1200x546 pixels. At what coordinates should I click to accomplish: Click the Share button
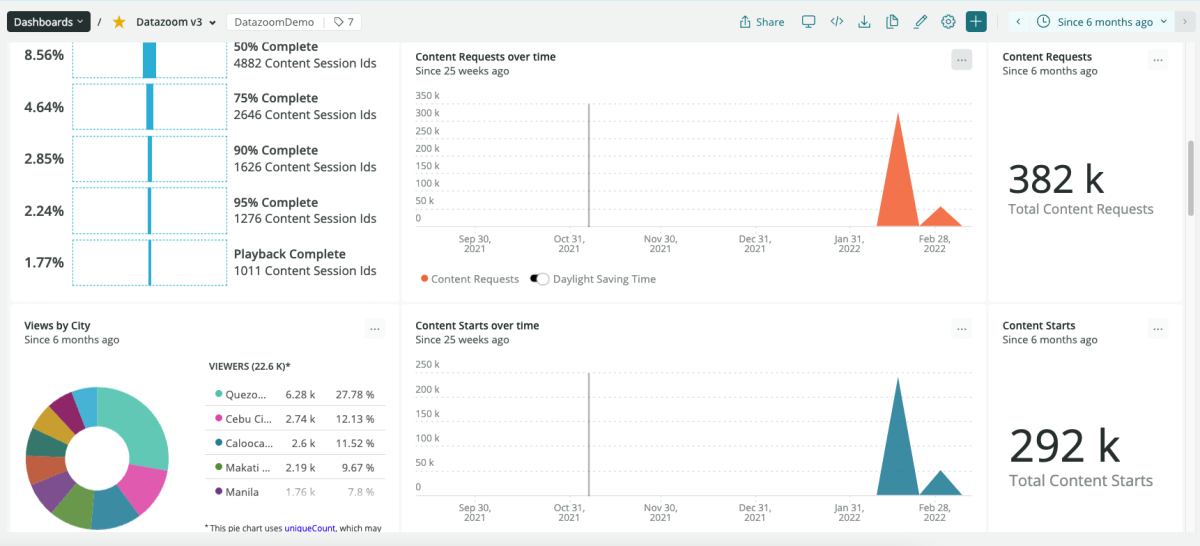762,22
